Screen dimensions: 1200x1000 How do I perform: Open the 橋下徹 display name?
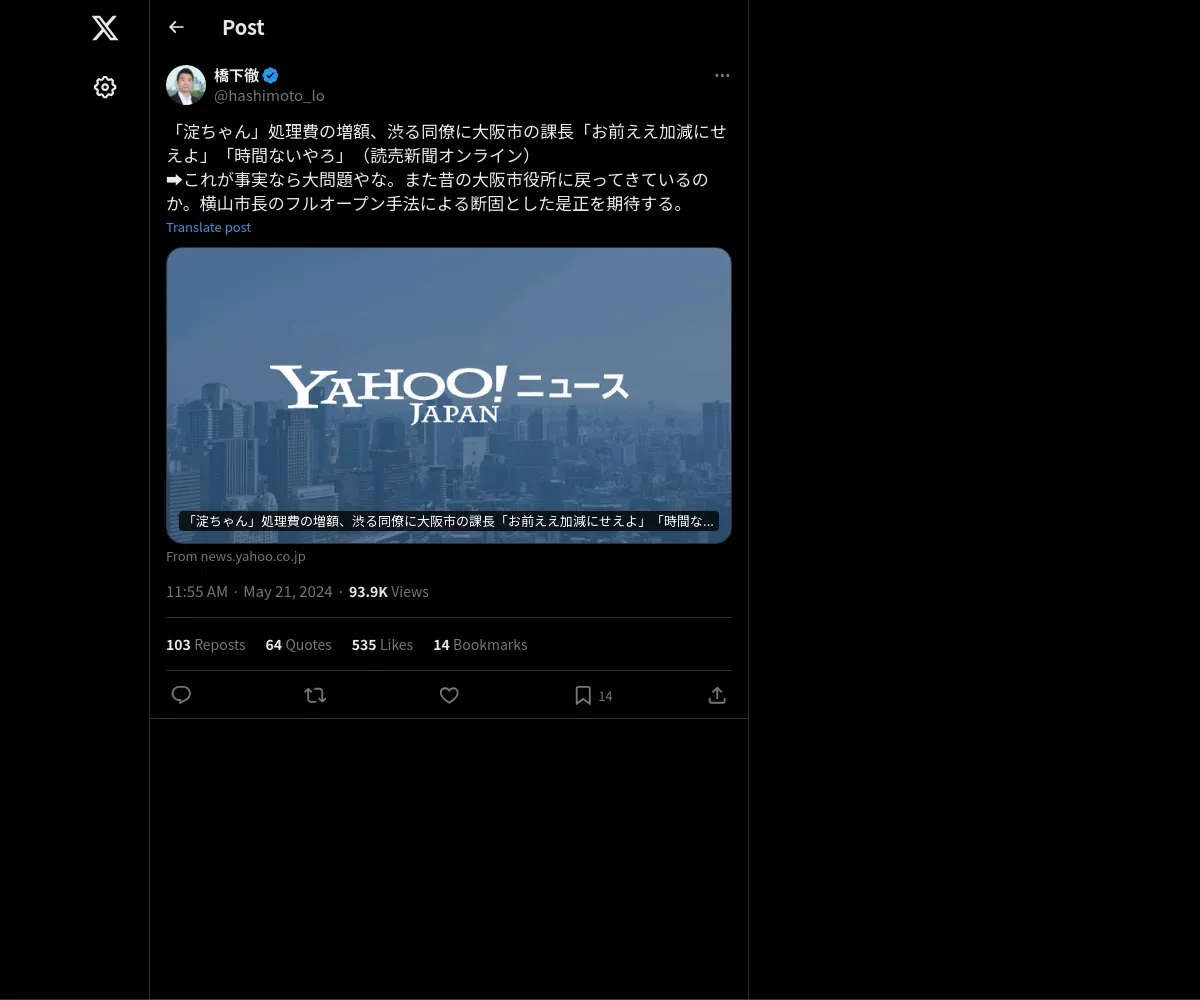tap(236, 75)
